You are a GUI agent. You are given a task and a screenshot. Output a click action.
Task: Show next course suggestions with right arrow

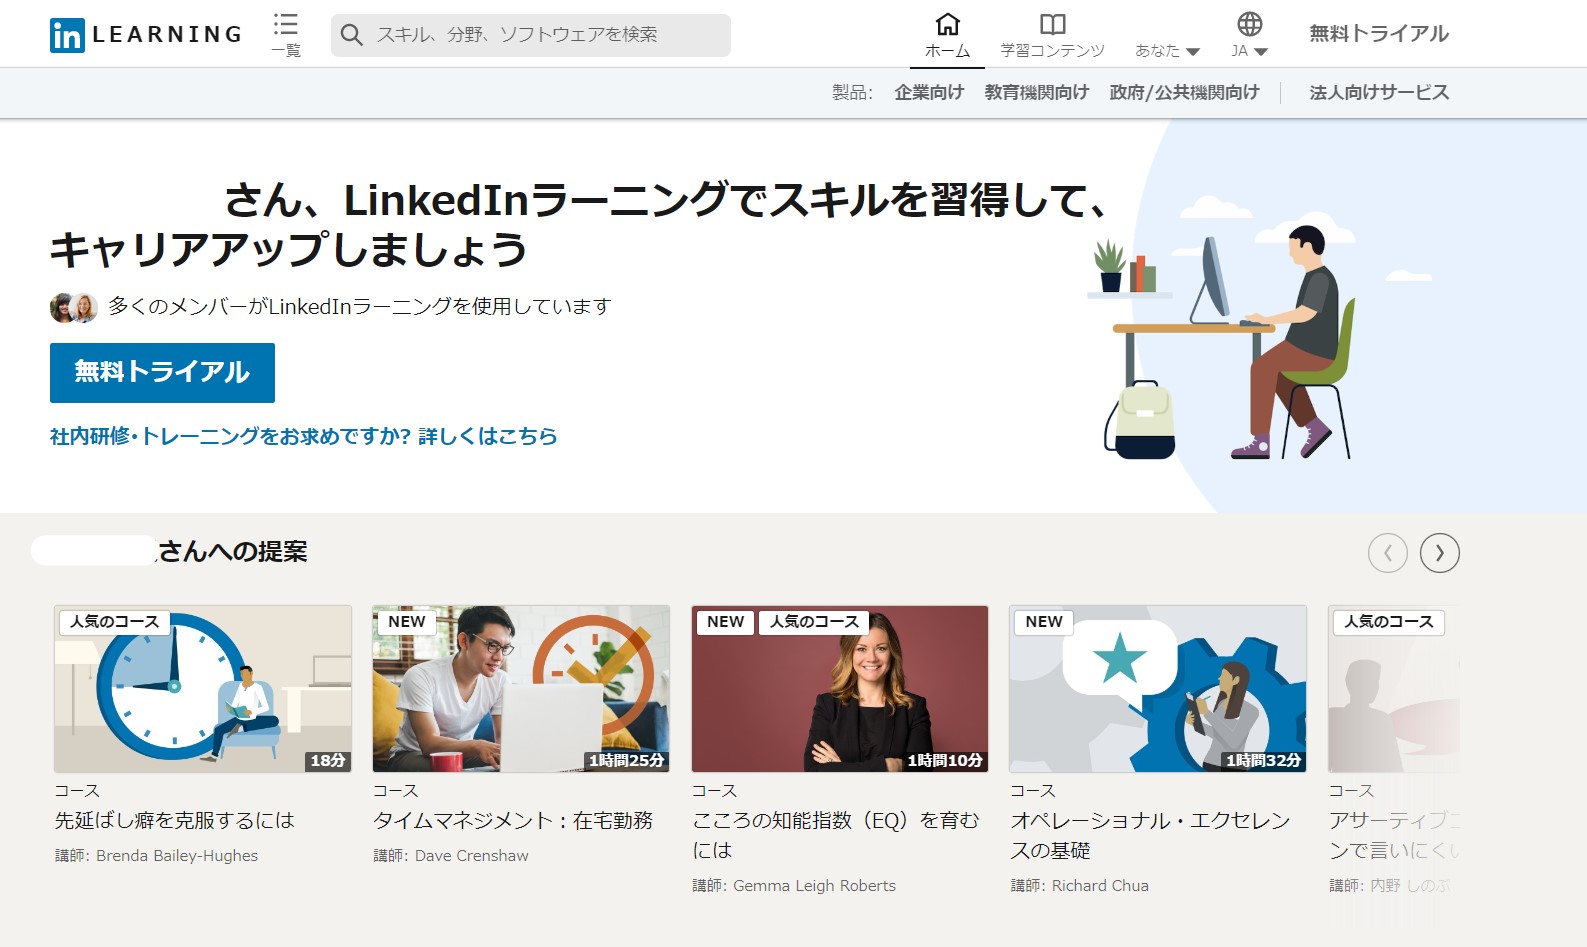[x=1439, y=552]
